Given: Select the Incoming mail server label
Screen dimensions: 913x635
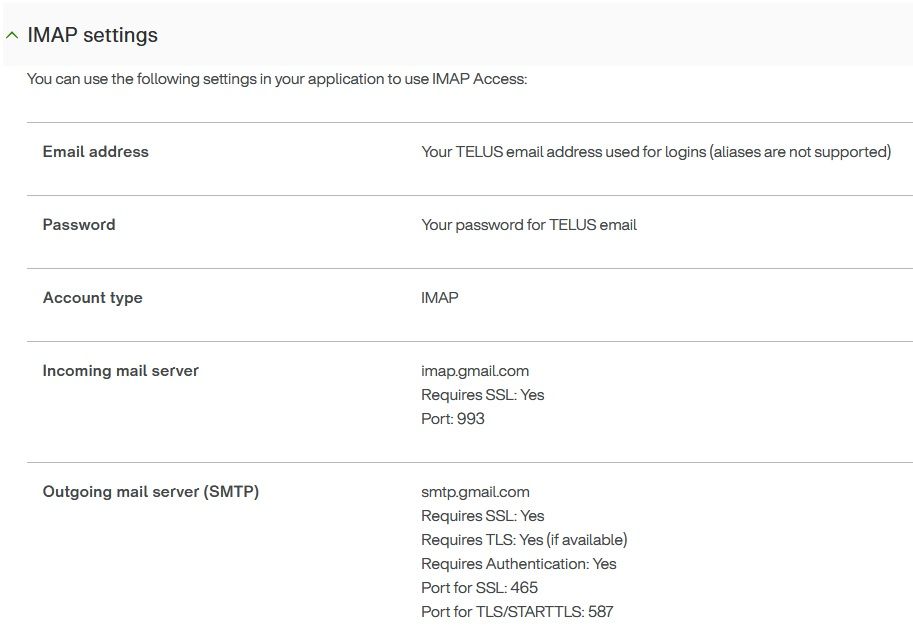Looking at the screenshot, I should (x=120, y=371).
